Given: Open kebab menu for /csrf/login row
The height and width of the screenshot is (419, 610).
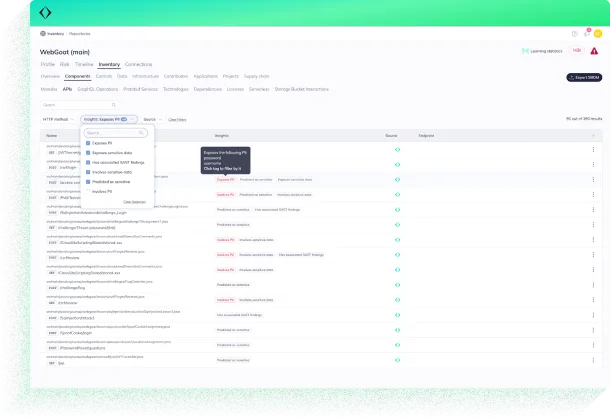Looking at the screenshot, I should pos(593,165).
